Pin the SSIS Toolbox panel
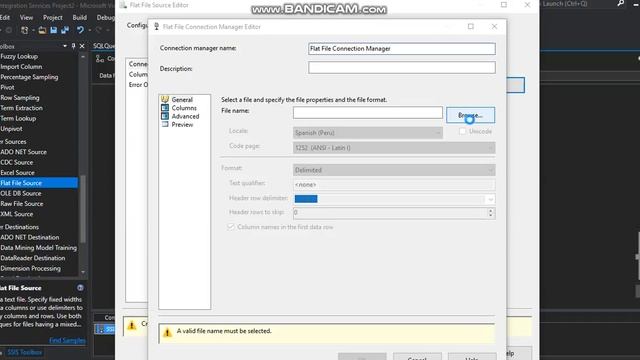The image size is (640, 360). [x=73, y=46]
